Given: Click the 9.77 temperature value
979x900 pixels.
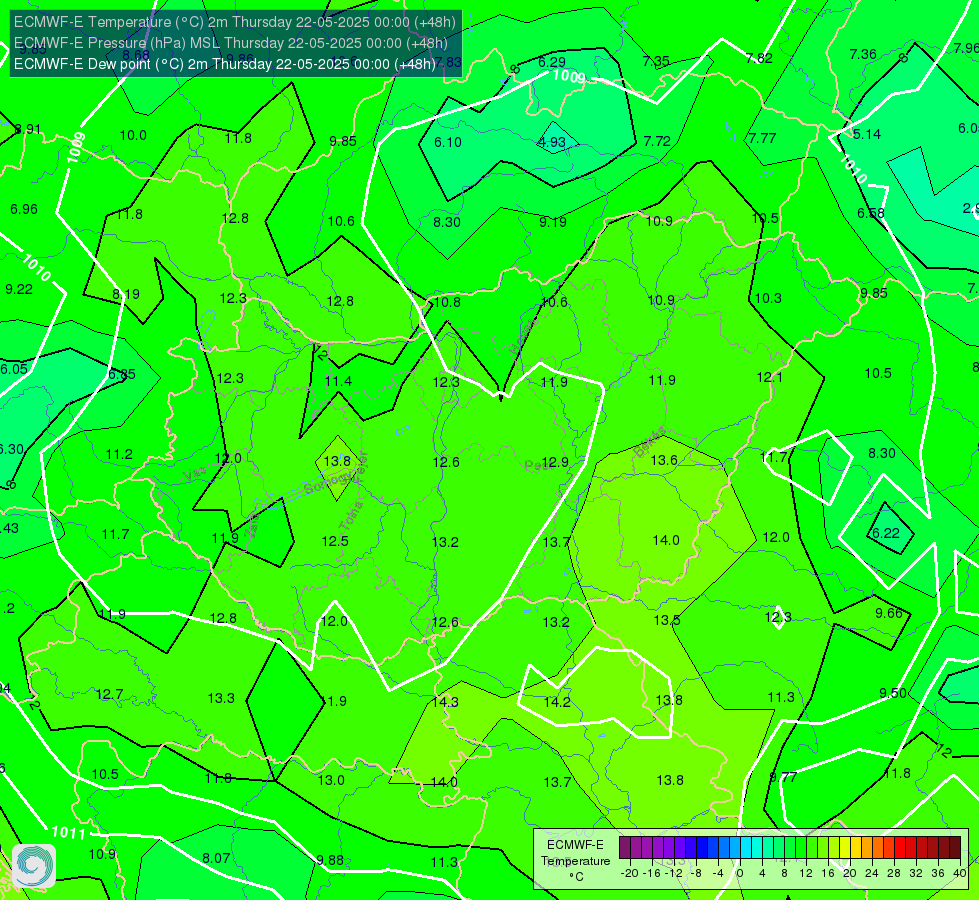Looking at the screenshot, I should coord(783,777).
